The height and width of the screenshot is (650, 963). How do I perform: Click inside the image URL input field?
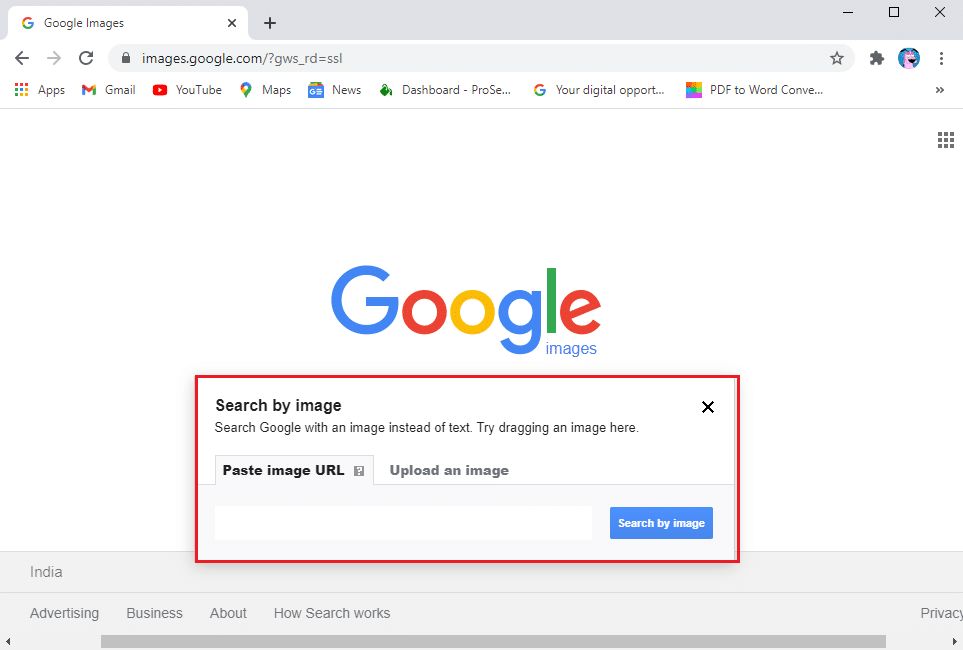pos(403,522)
